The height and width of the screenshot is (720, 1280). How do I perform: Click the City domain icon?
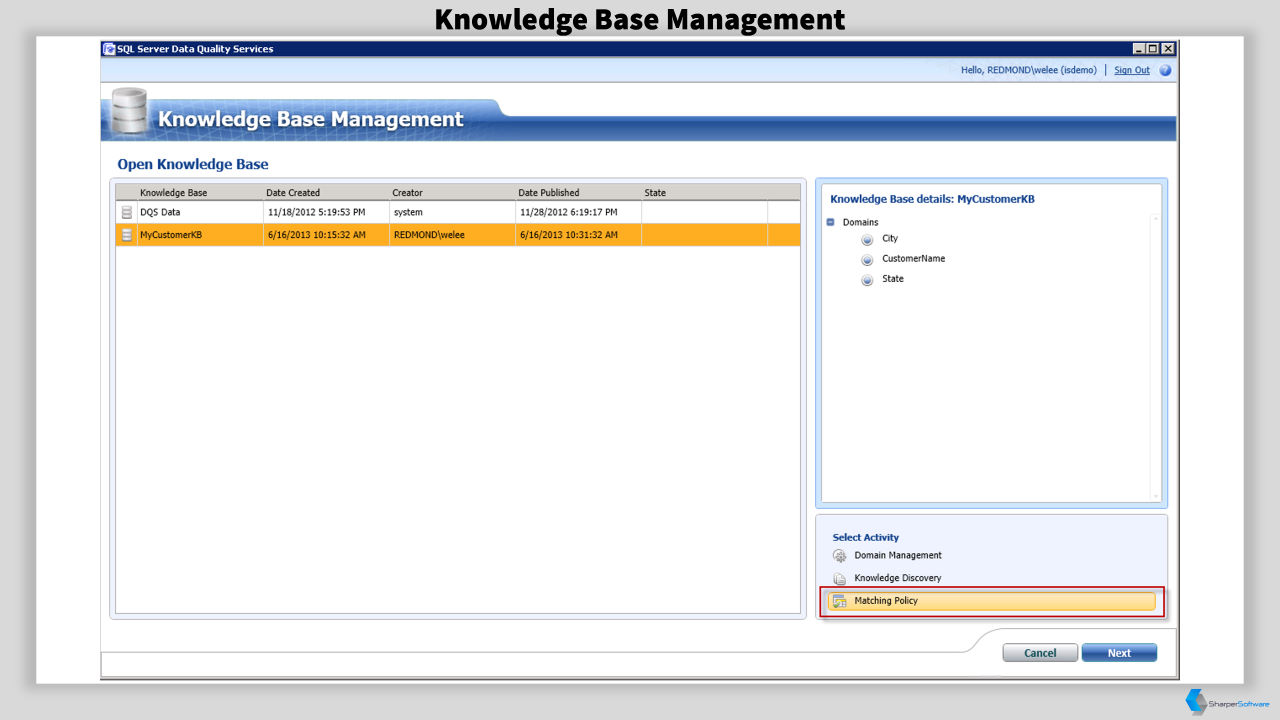[x=867, y=240]
